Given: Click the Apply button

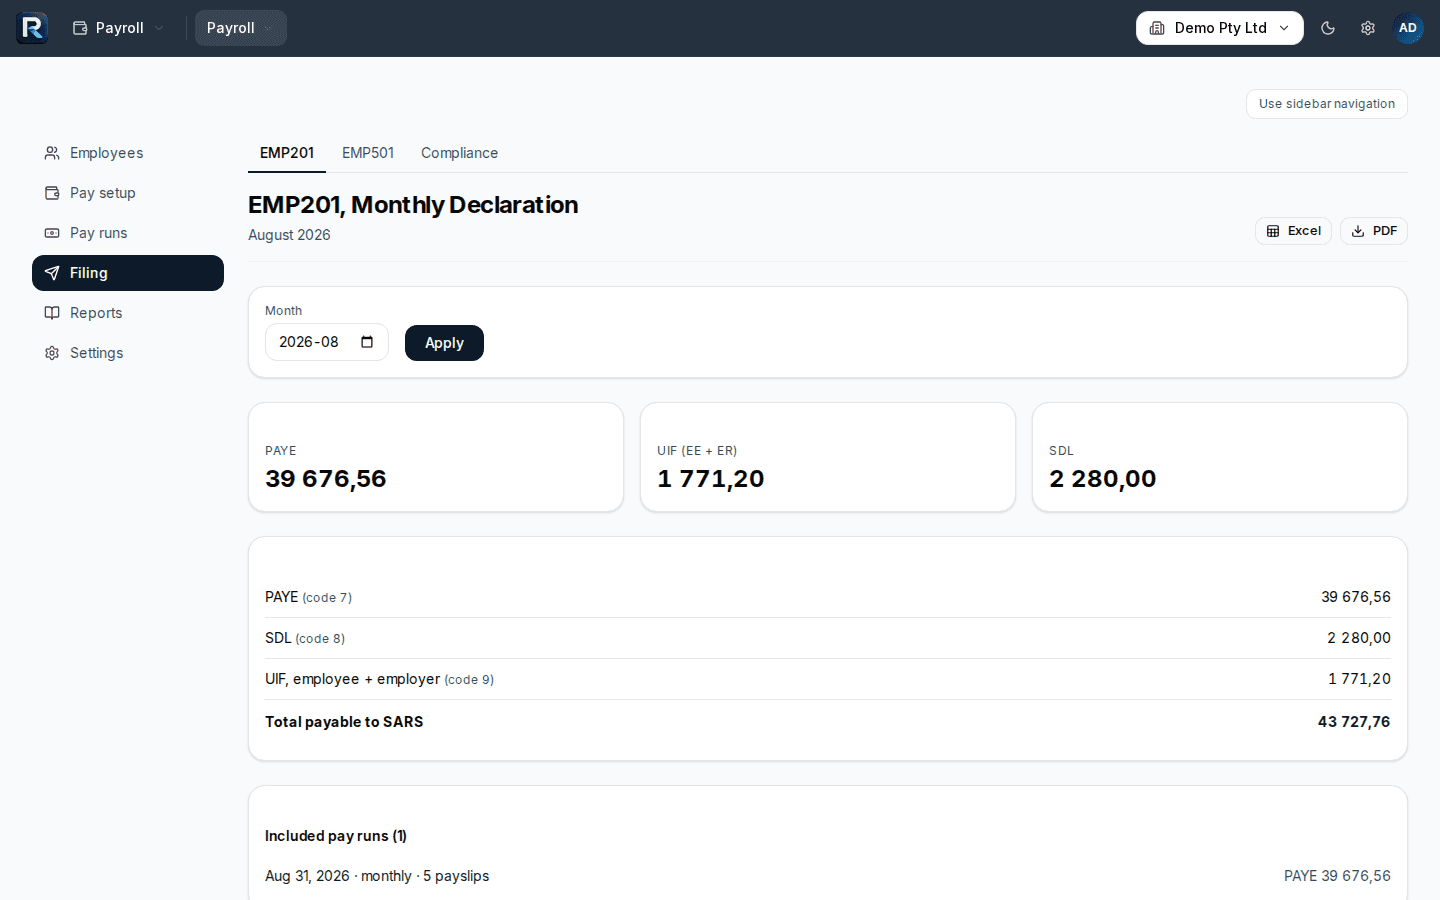Looking at the screenshot, I should click(444, 343).
